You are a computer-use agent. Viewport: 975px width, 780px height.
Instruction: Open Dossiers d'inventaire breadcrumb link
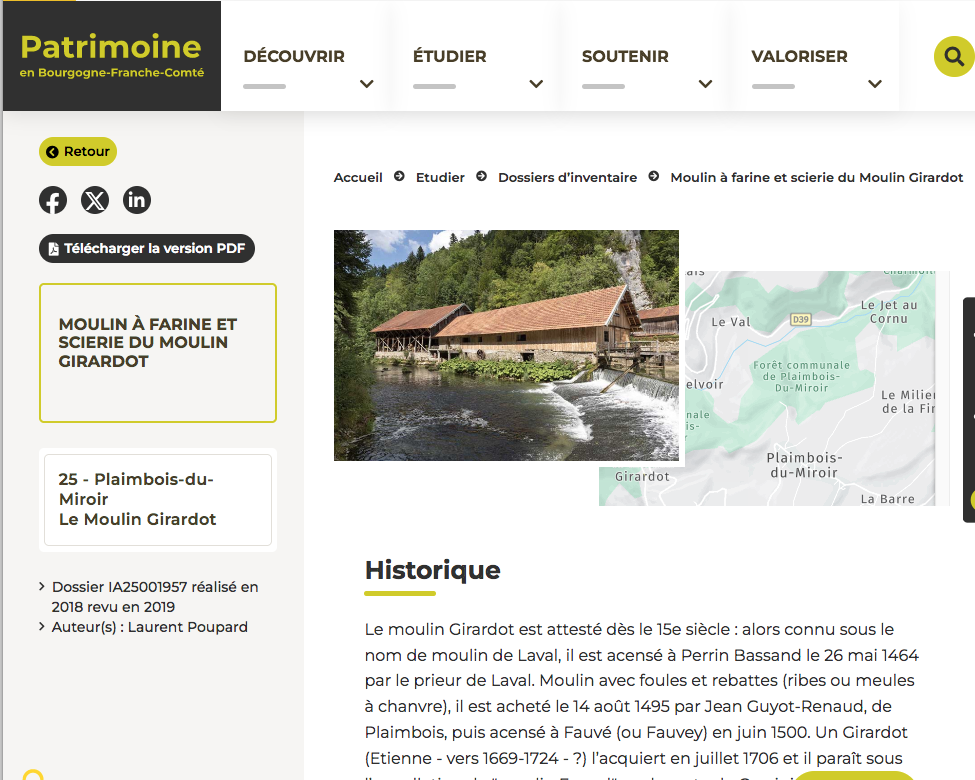(x=568, y=177)
